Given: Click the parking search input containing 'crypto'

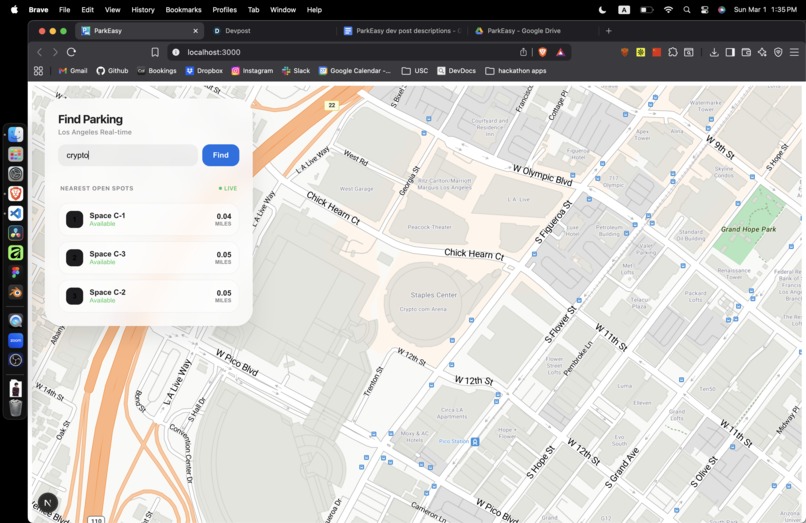Looking at the screenshot, I should [127, 155].
